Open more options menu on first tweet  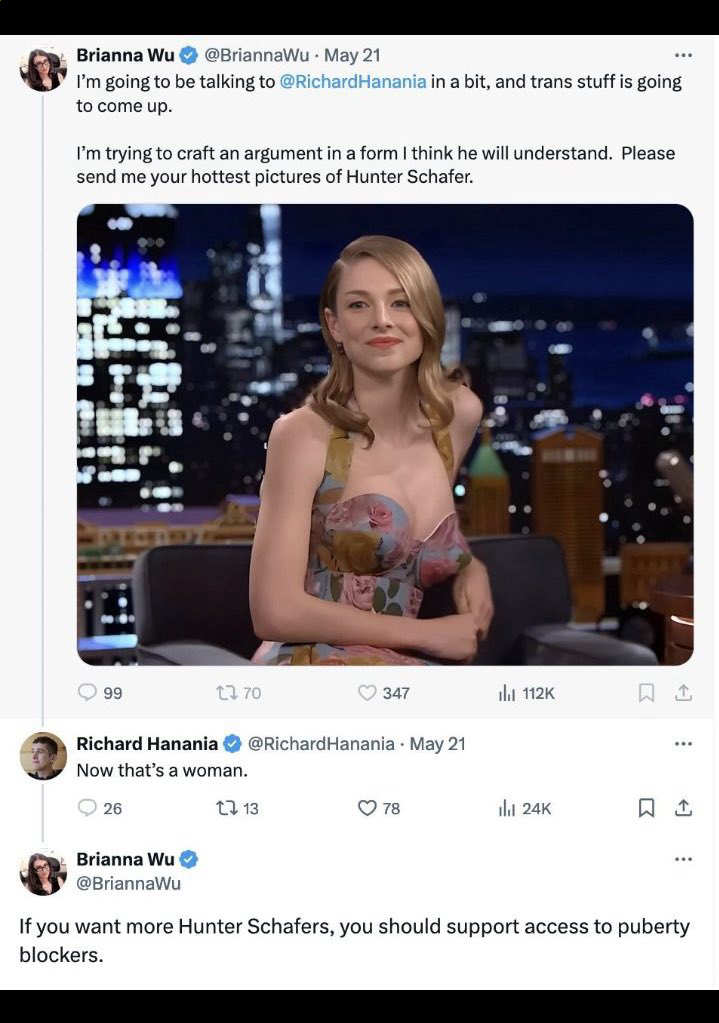coord(683,55)
